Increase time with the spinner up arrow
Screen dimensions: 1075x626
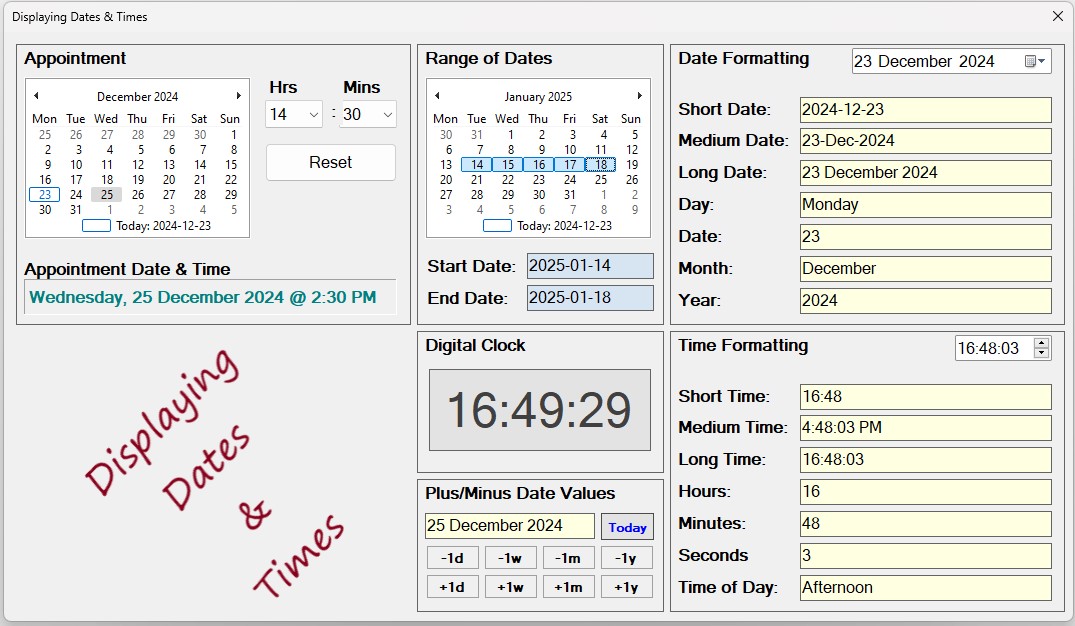[x=1042, y=343]
